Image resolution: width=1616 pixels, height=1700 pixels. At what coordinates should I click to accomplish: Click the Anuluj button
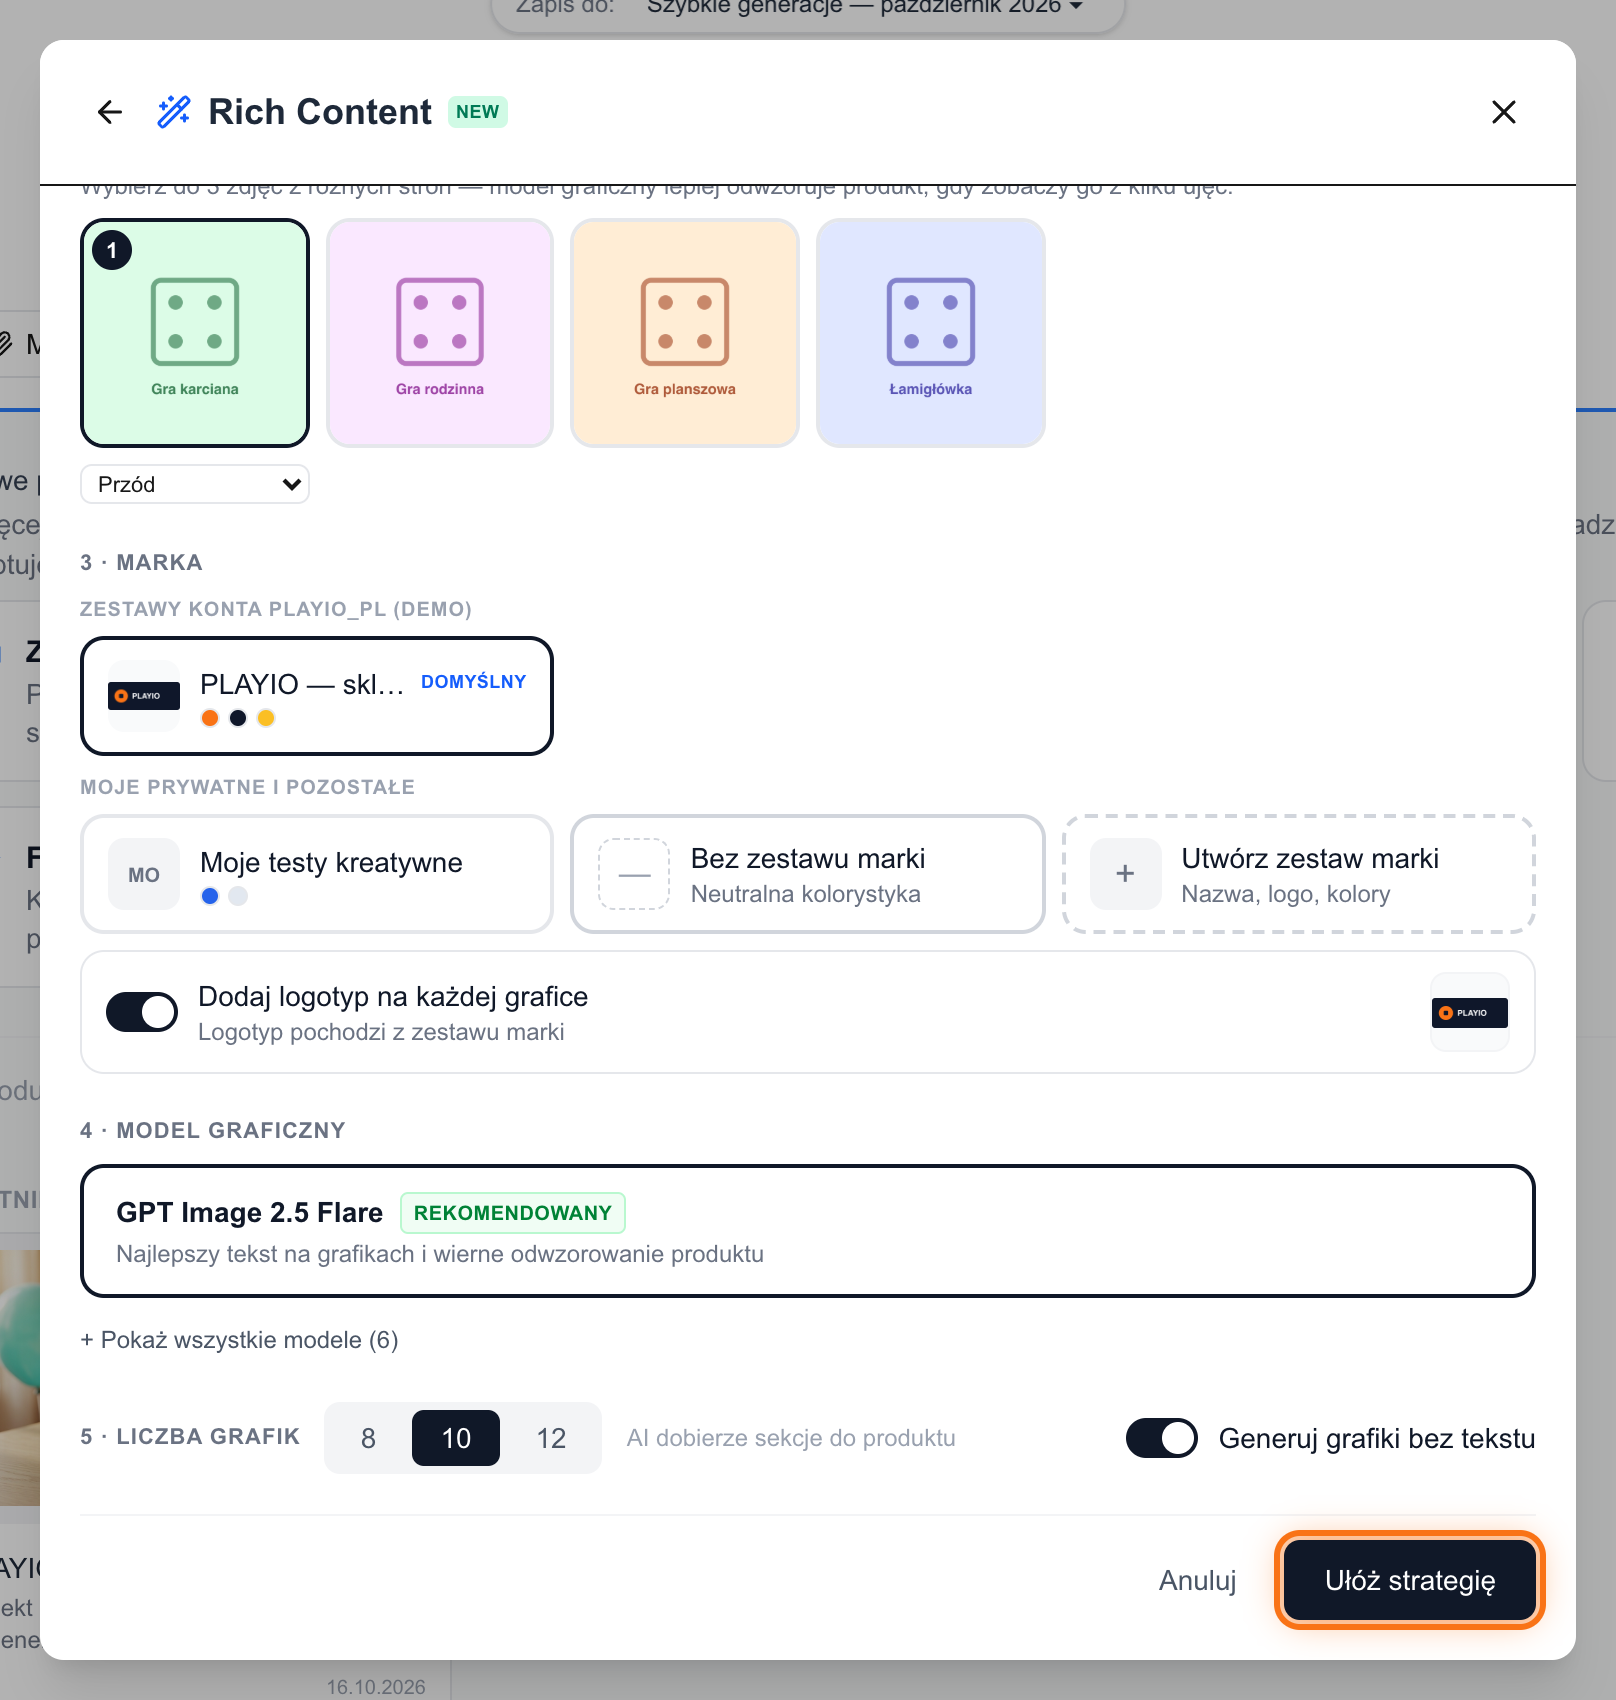pyautogui.click(x=1198, y=1580)
